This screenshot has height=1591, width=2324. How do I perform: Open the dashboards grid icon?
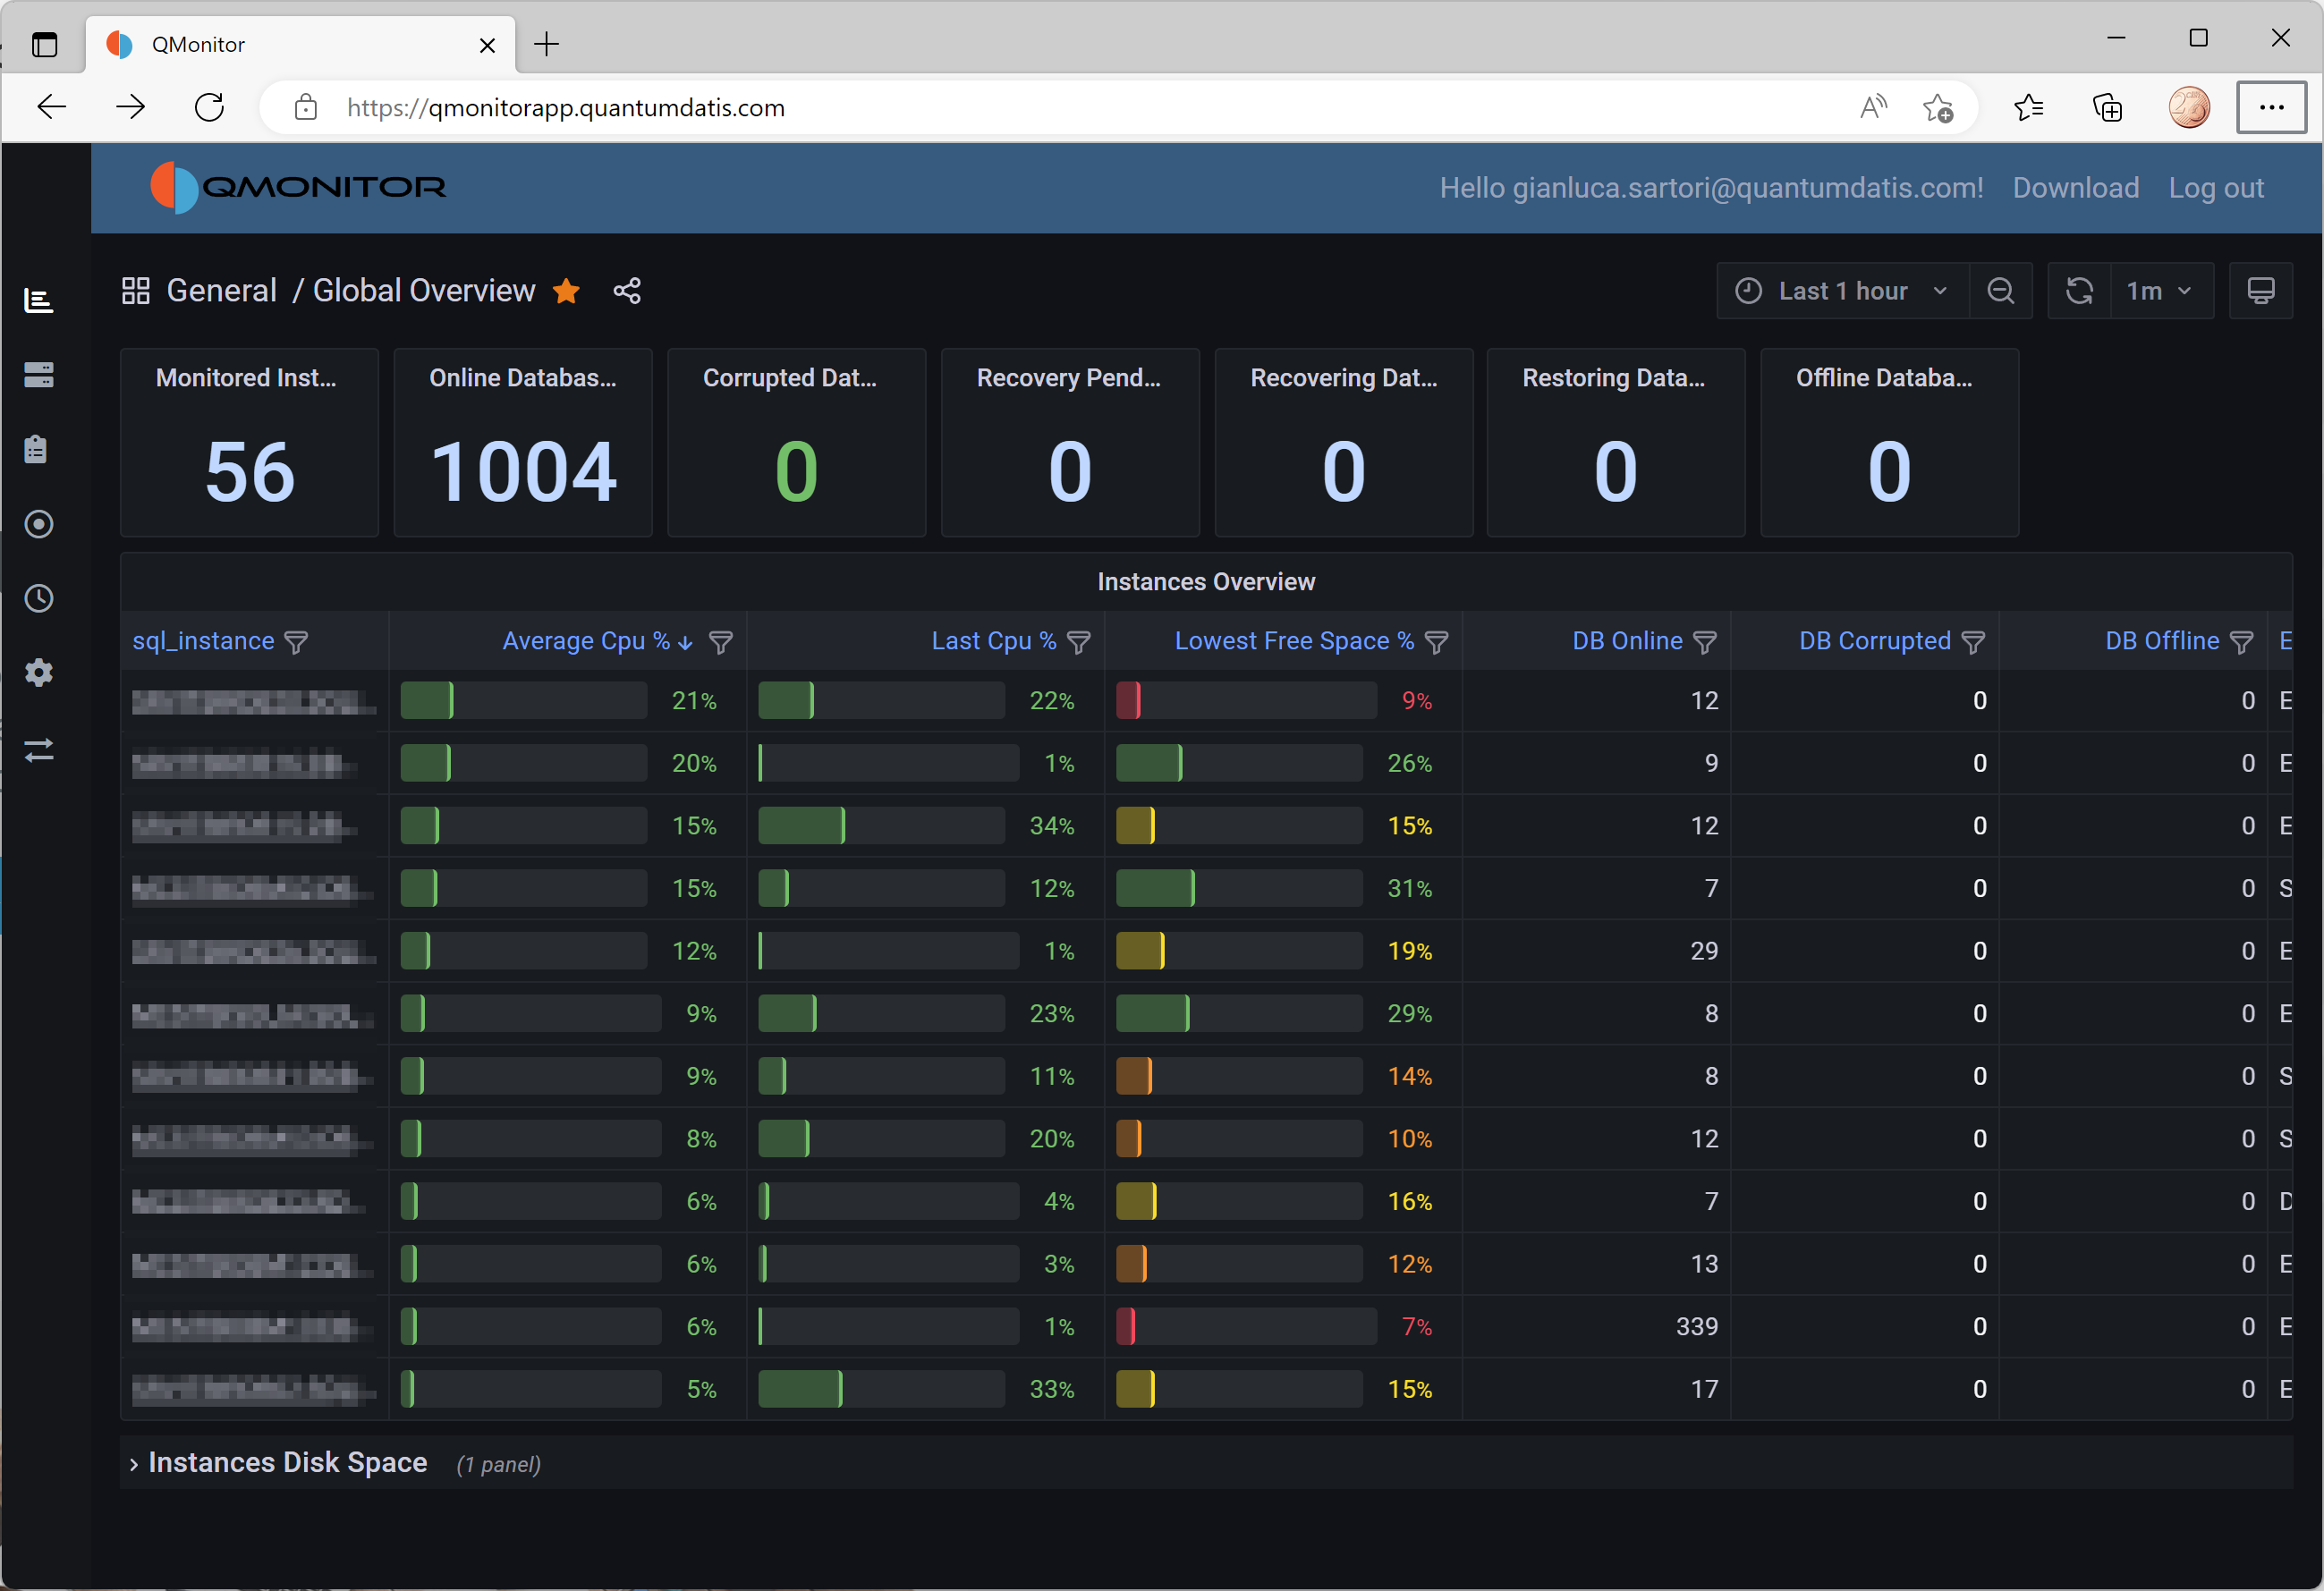coord(135,291)
